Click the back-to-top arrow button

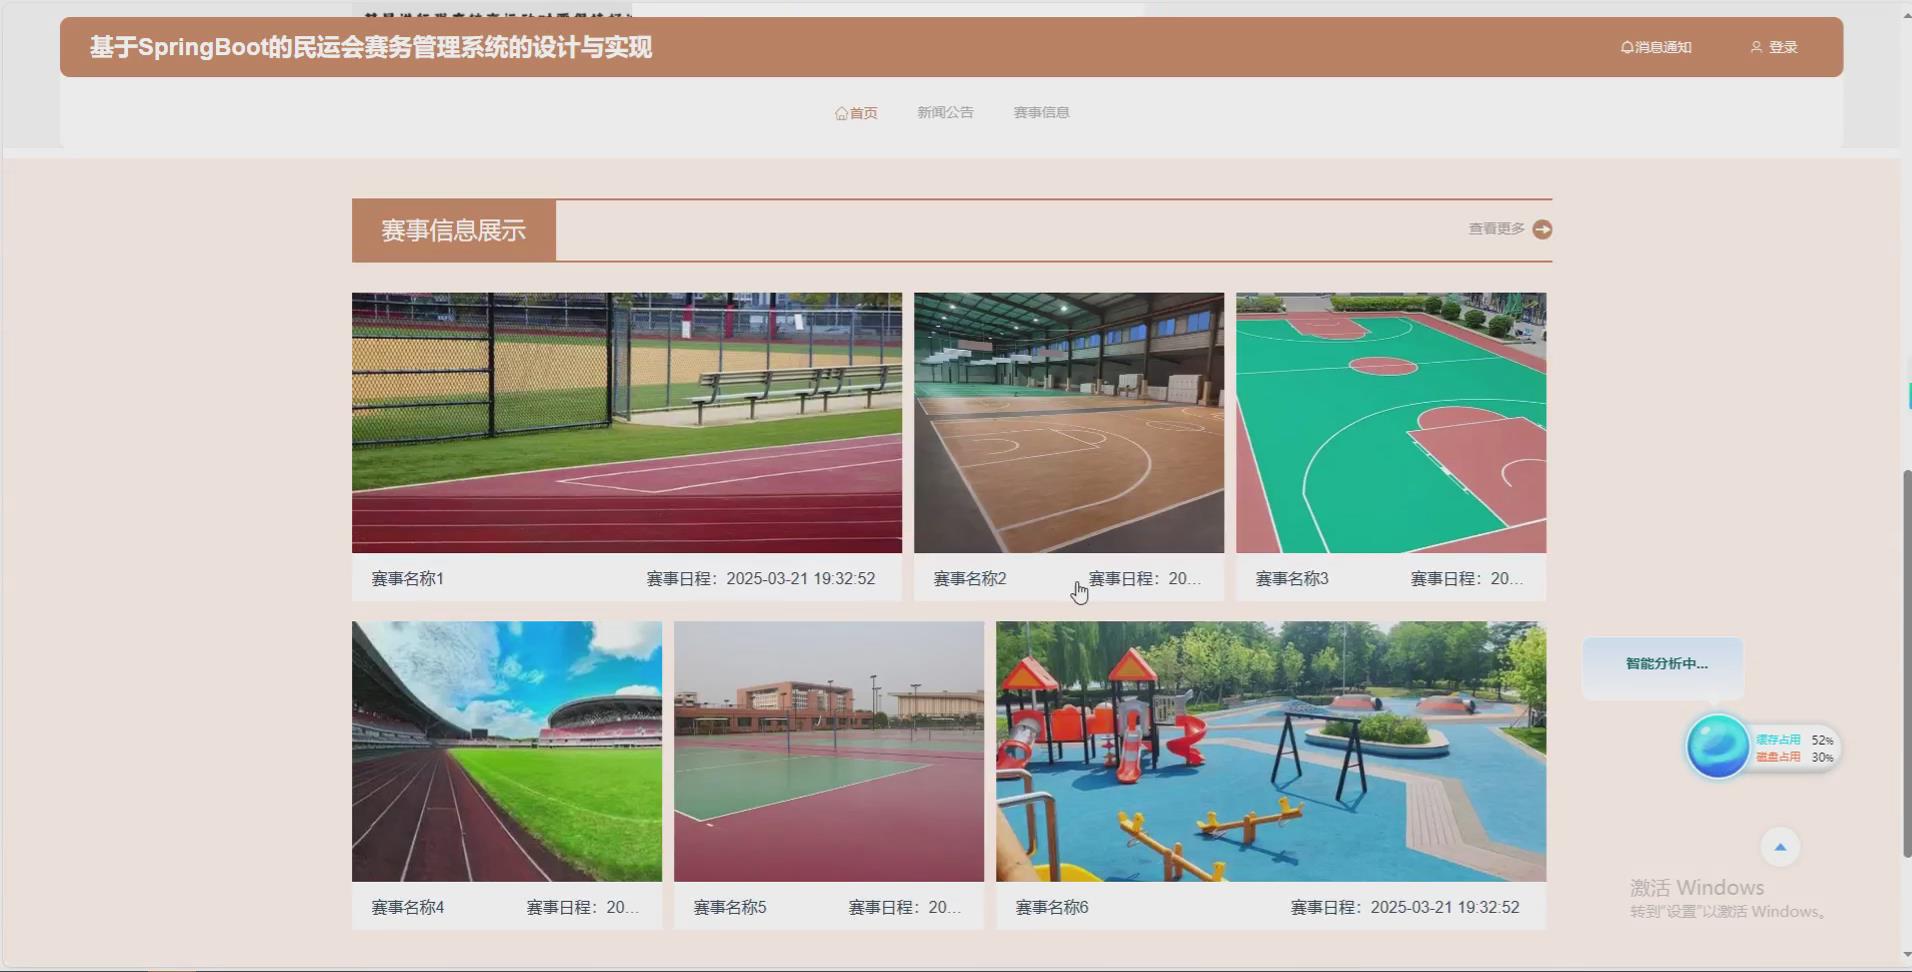[1779, 846]
